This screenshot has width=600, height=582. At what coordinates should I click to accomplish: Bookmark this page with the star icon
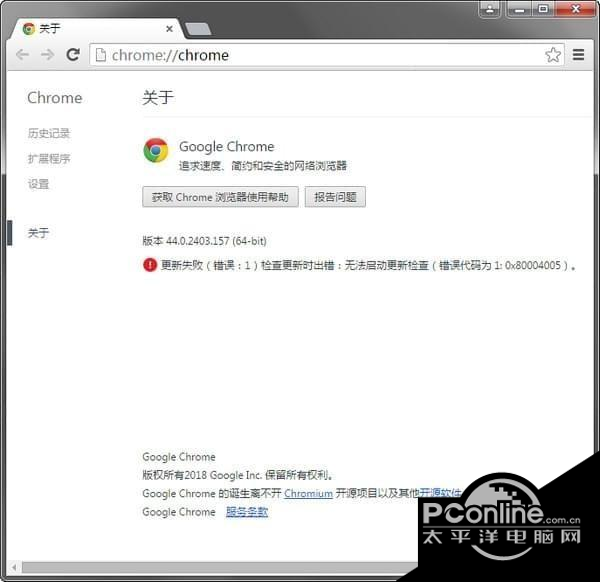coord(553,55)
